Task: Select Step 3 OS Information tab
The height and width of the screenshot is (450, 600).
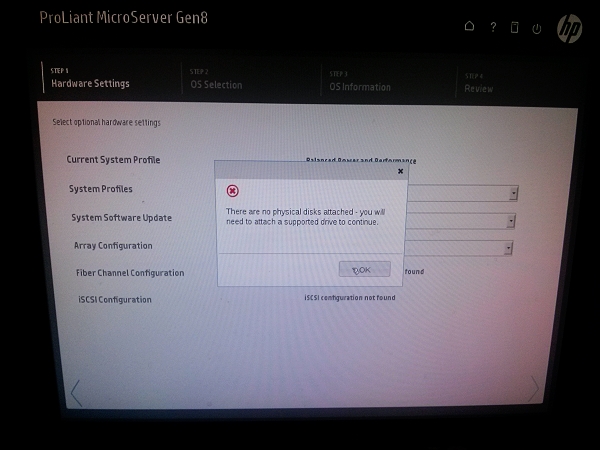Action: pyautogui.click(x=360, y=82)
